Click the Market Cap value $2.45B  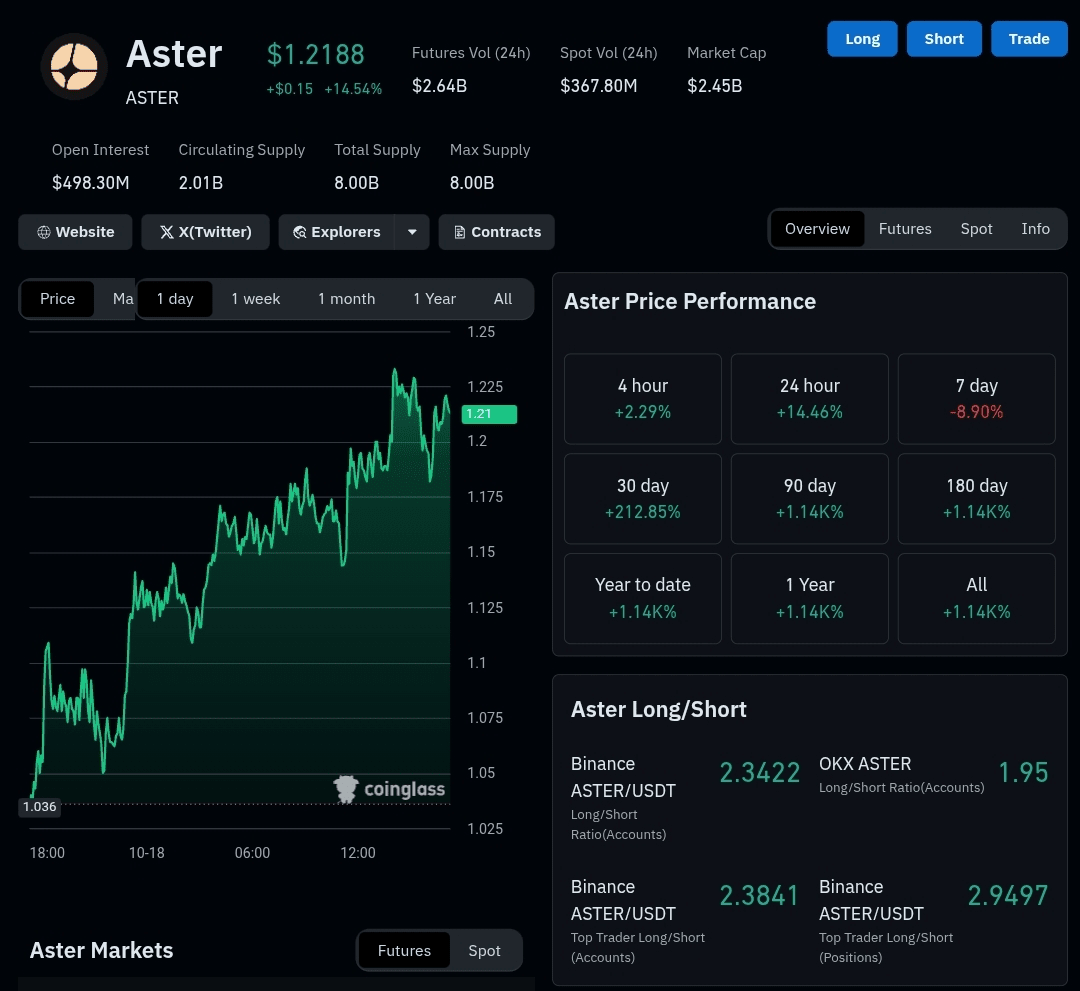click(714, 85)
